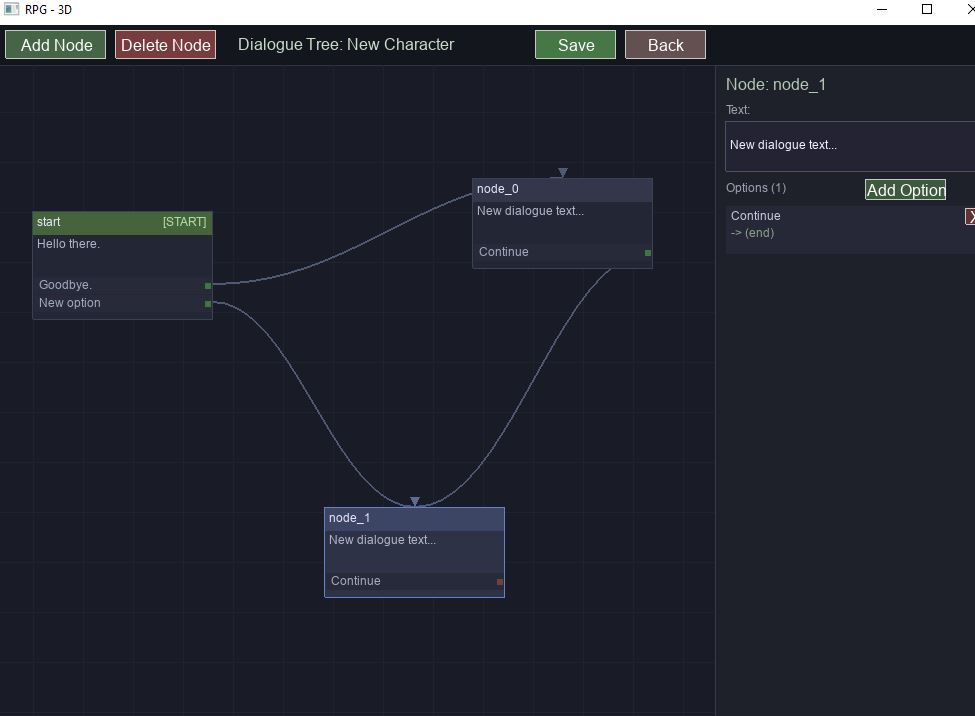This screenshot has height=716, width=975.
Task: Select the node_1 header
Action: 414,519
